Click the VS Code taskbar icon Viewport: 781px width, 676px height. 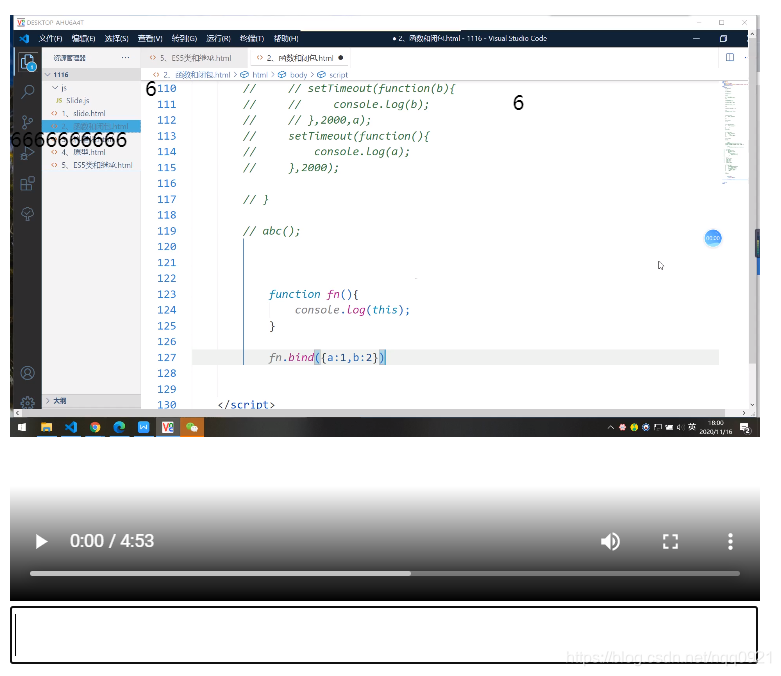pyautogui.click(x=71, y=427)
